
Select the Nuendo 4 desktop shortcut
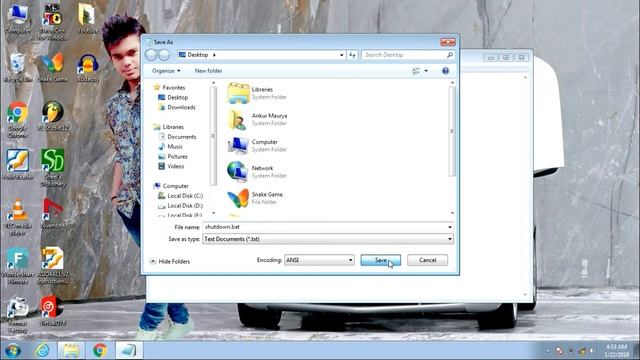coord(53,214)
